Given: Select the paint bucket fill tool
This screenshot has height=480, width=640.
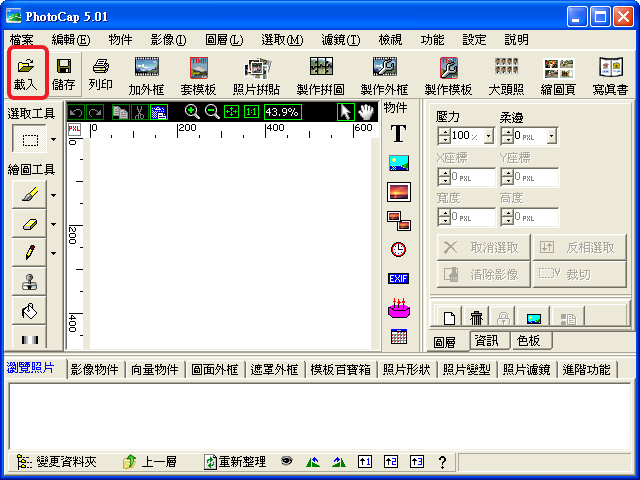Looking at the screenshot, I should pos(29,311).
